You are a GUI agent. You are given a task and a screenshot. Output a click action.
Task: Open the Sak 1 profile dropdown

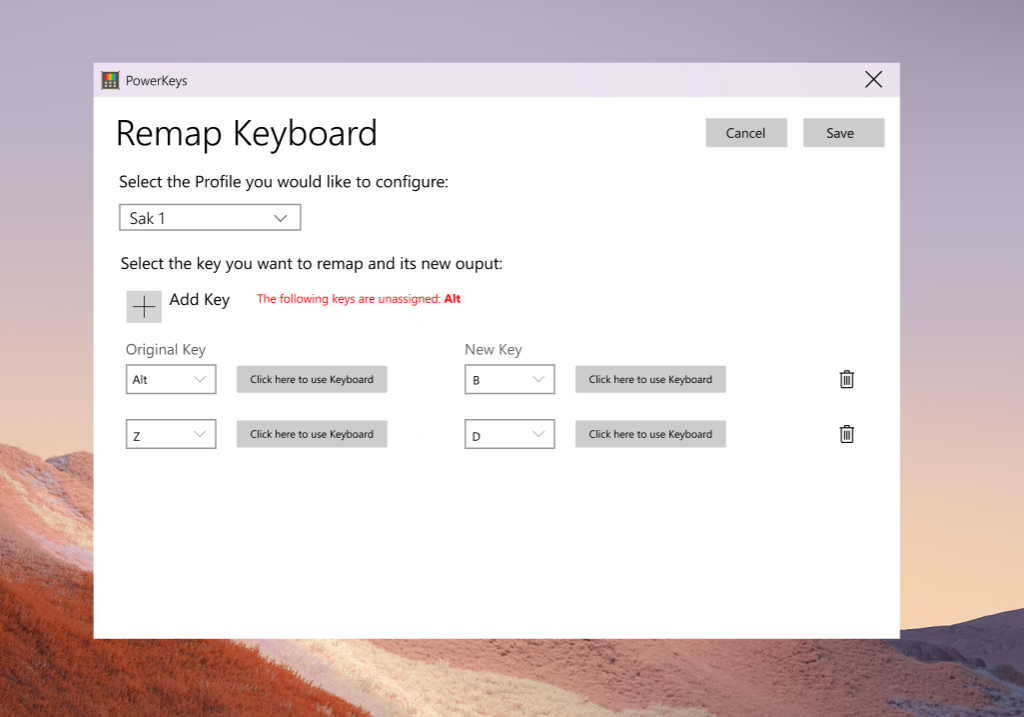(209, 217)
